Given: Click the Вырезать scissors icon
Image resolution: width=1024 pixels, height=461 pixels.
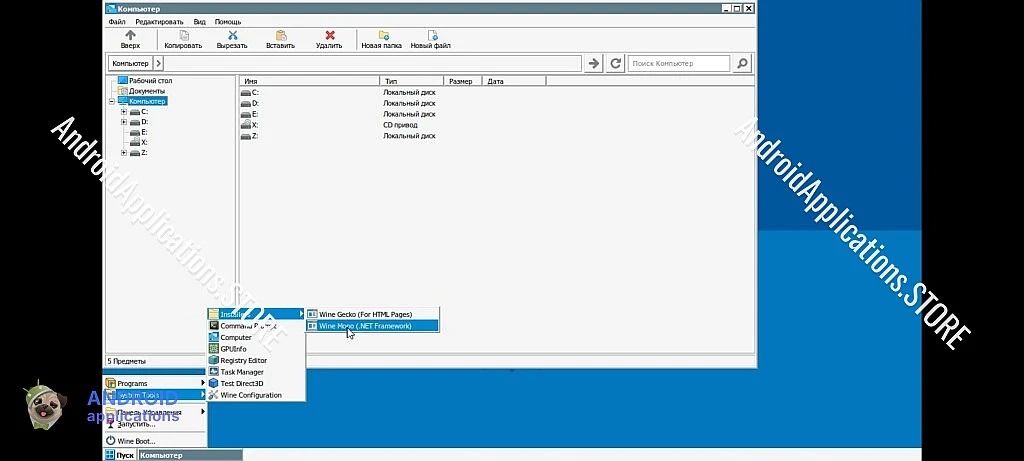Looking at the screenshot, I should [x=231, y=35].
